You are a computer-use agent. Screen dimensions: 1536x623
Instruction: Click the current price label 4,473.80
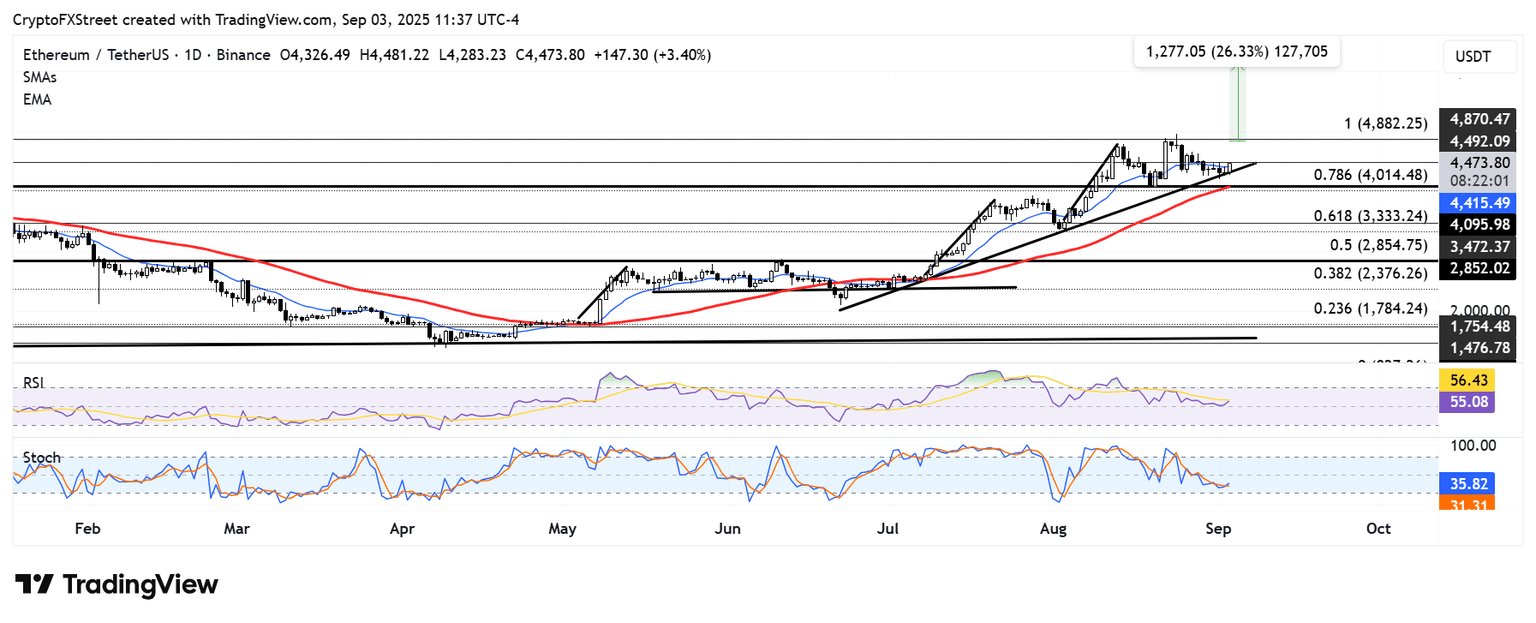pyautogui.click(x=1480, y=162)
